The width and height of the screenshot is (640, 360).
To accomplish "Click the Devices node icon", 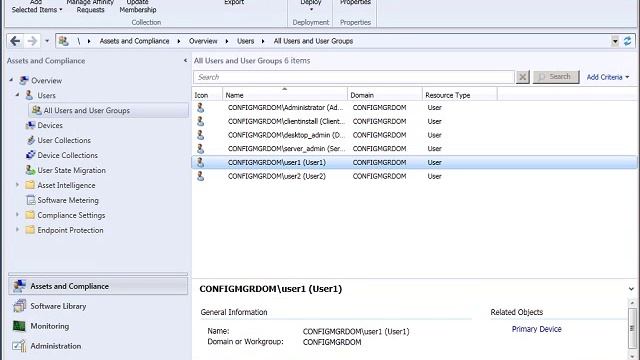I will pos(30,125).
